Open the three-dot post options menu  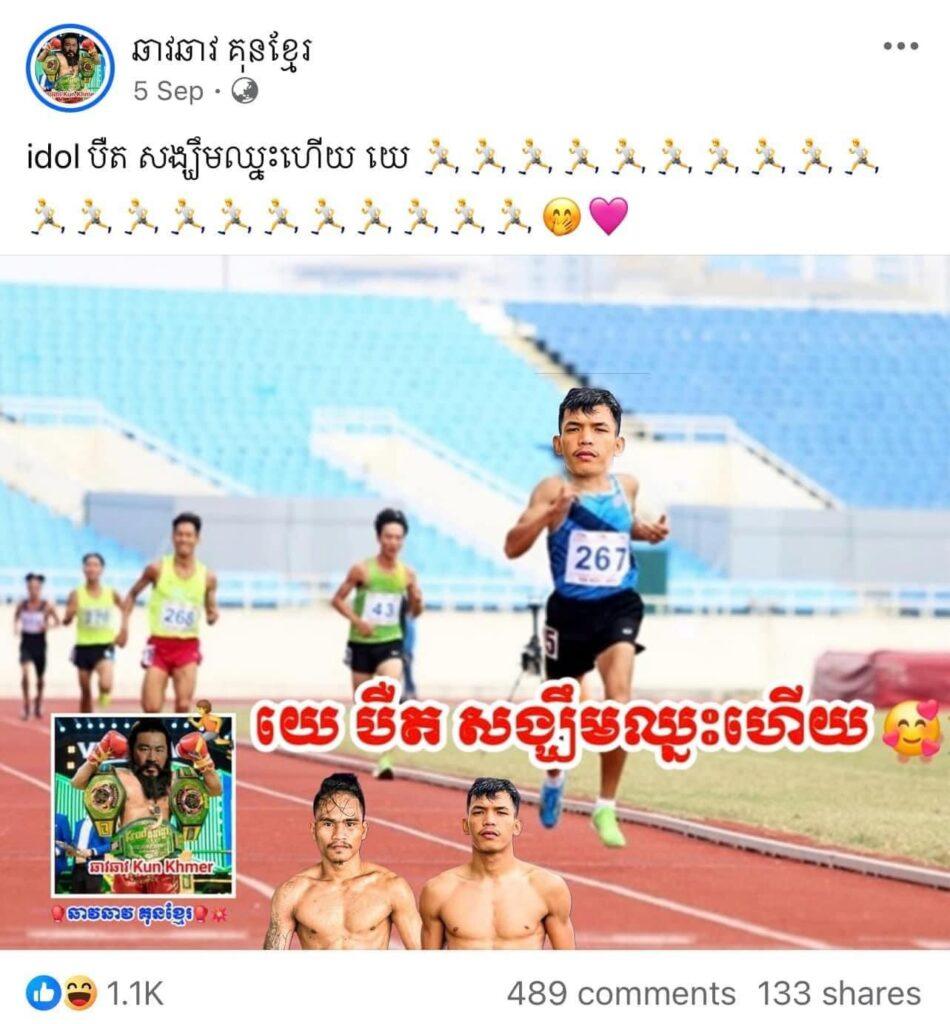pyautogui.click(x=900, y=46)
